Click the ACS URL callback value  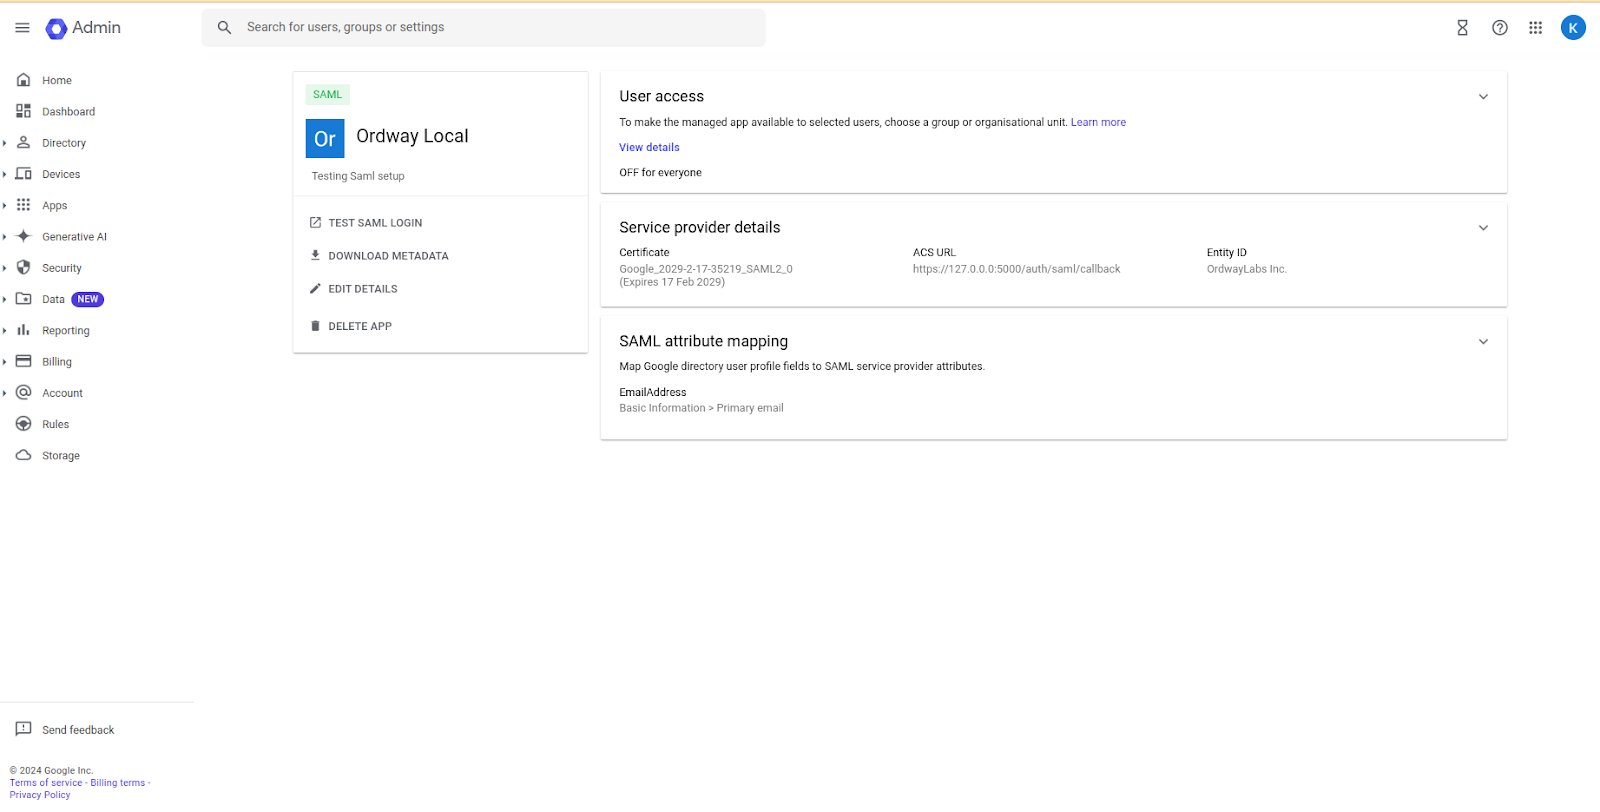click(1016, 269)
